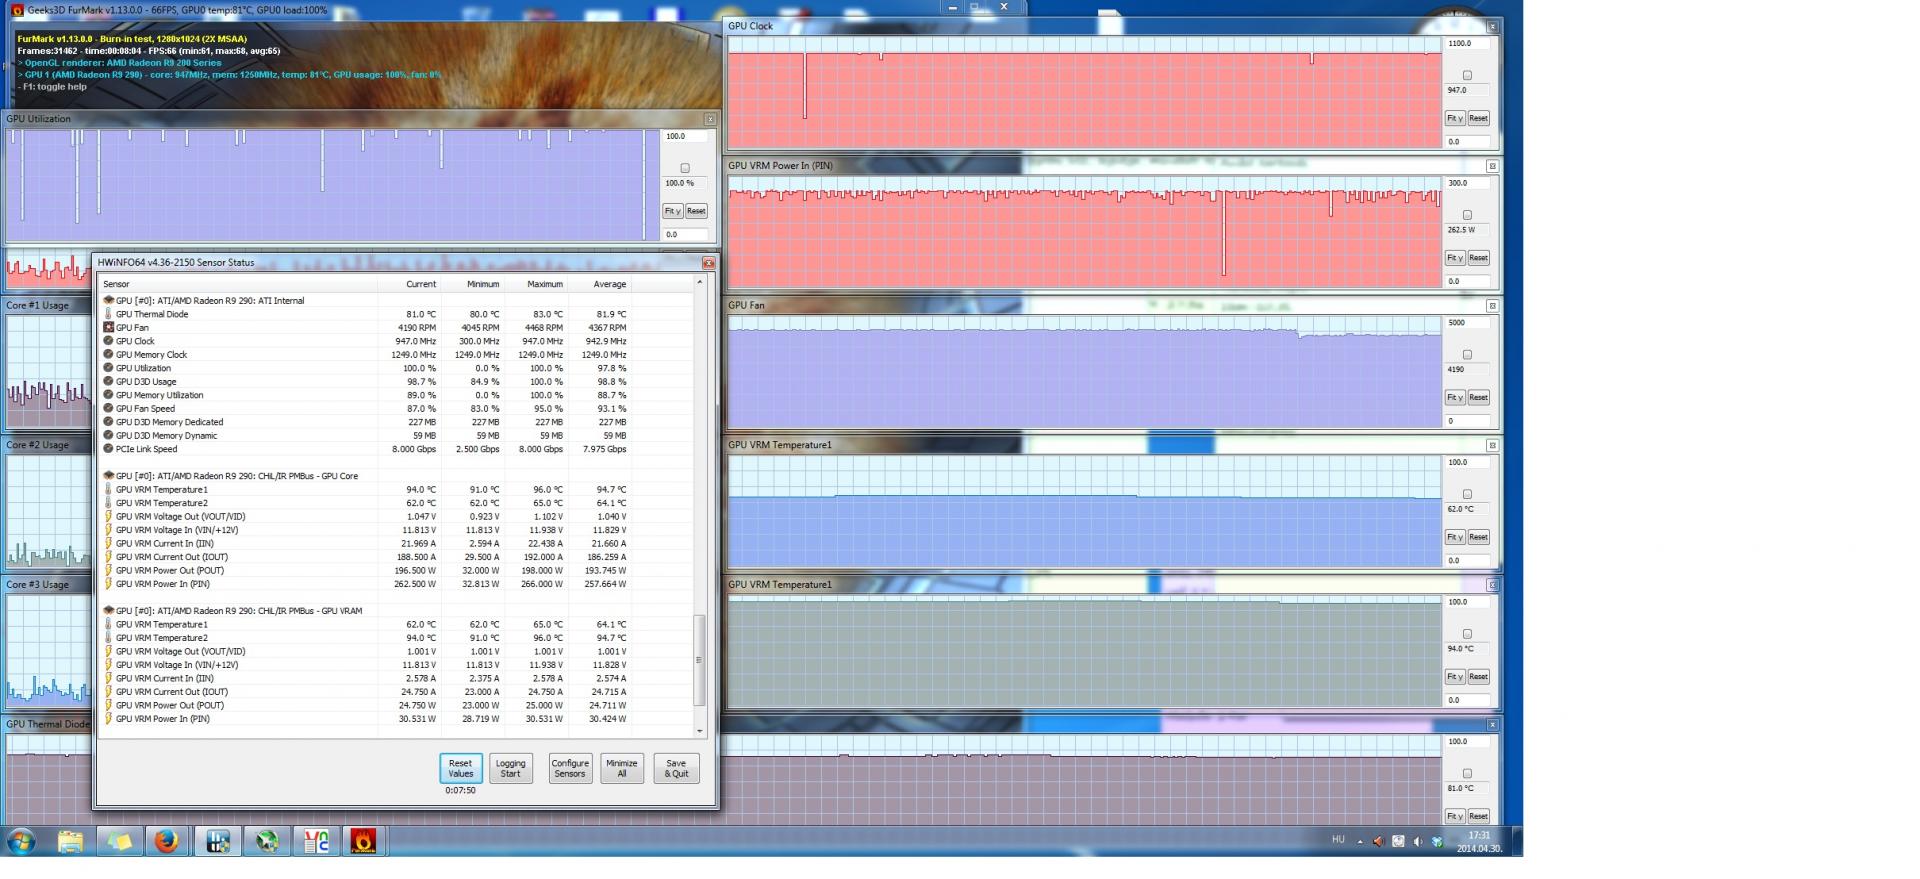
Task: Open the green globe taskbar application
Action: click(267, 842)
